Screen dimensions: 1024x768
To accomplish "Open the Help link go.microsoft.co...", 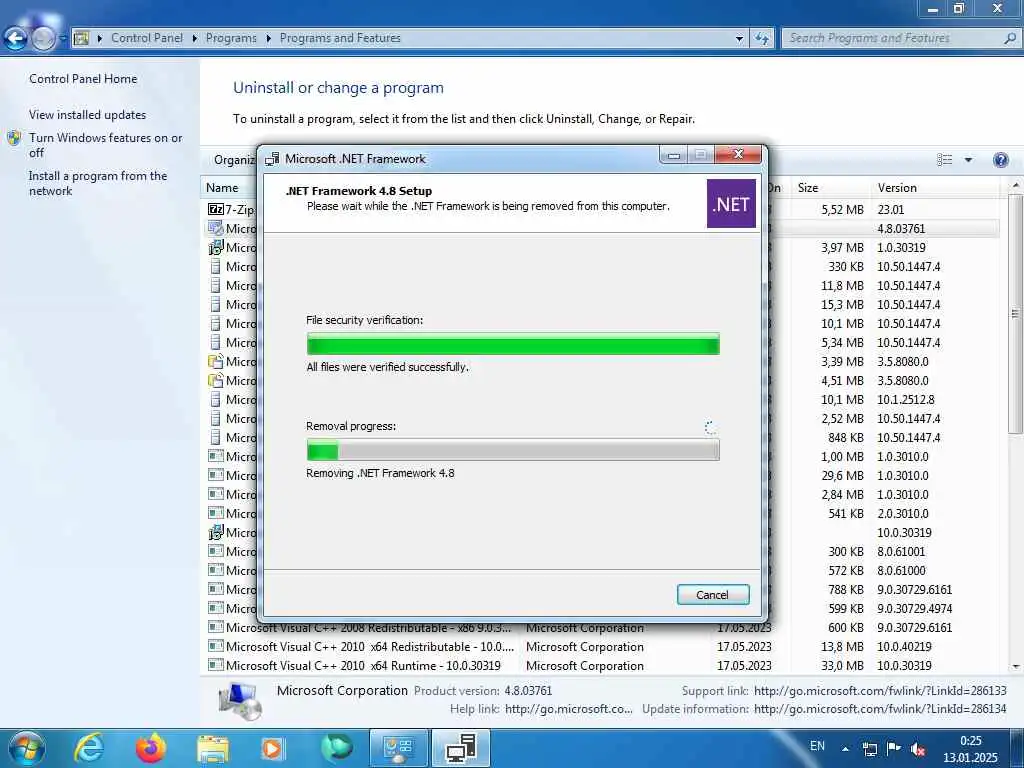I will pyautogui.click(x=568, y=709).
